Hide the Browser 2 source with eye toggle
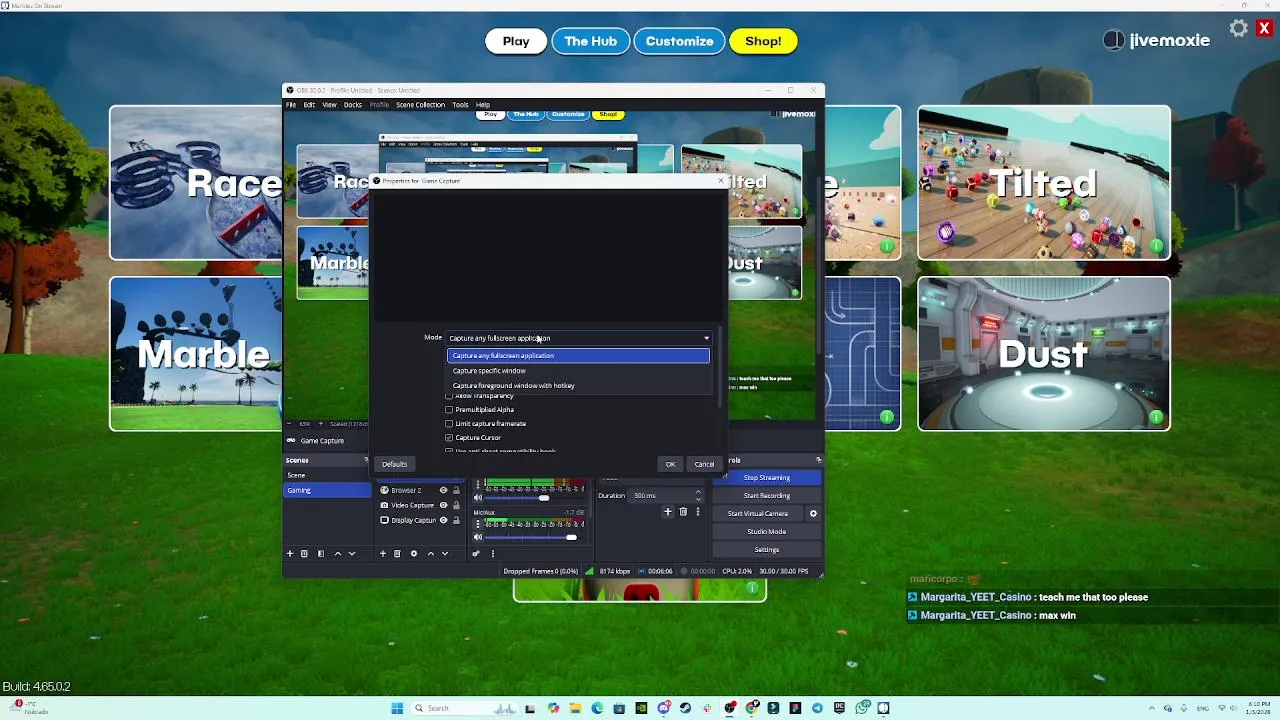The height and width of the screenshot is (720, 1280). pos(443,490)
